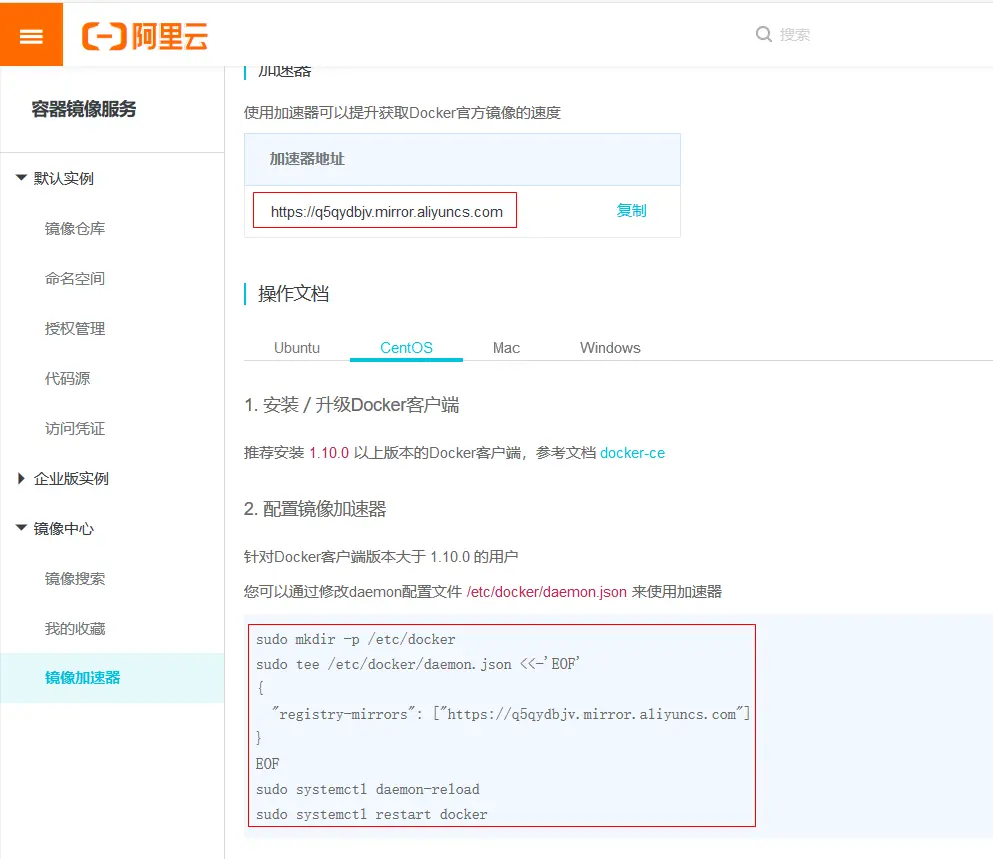Click the Aliyun logo
This screenshot has height=859, width=993.
[x=145, y=36]
